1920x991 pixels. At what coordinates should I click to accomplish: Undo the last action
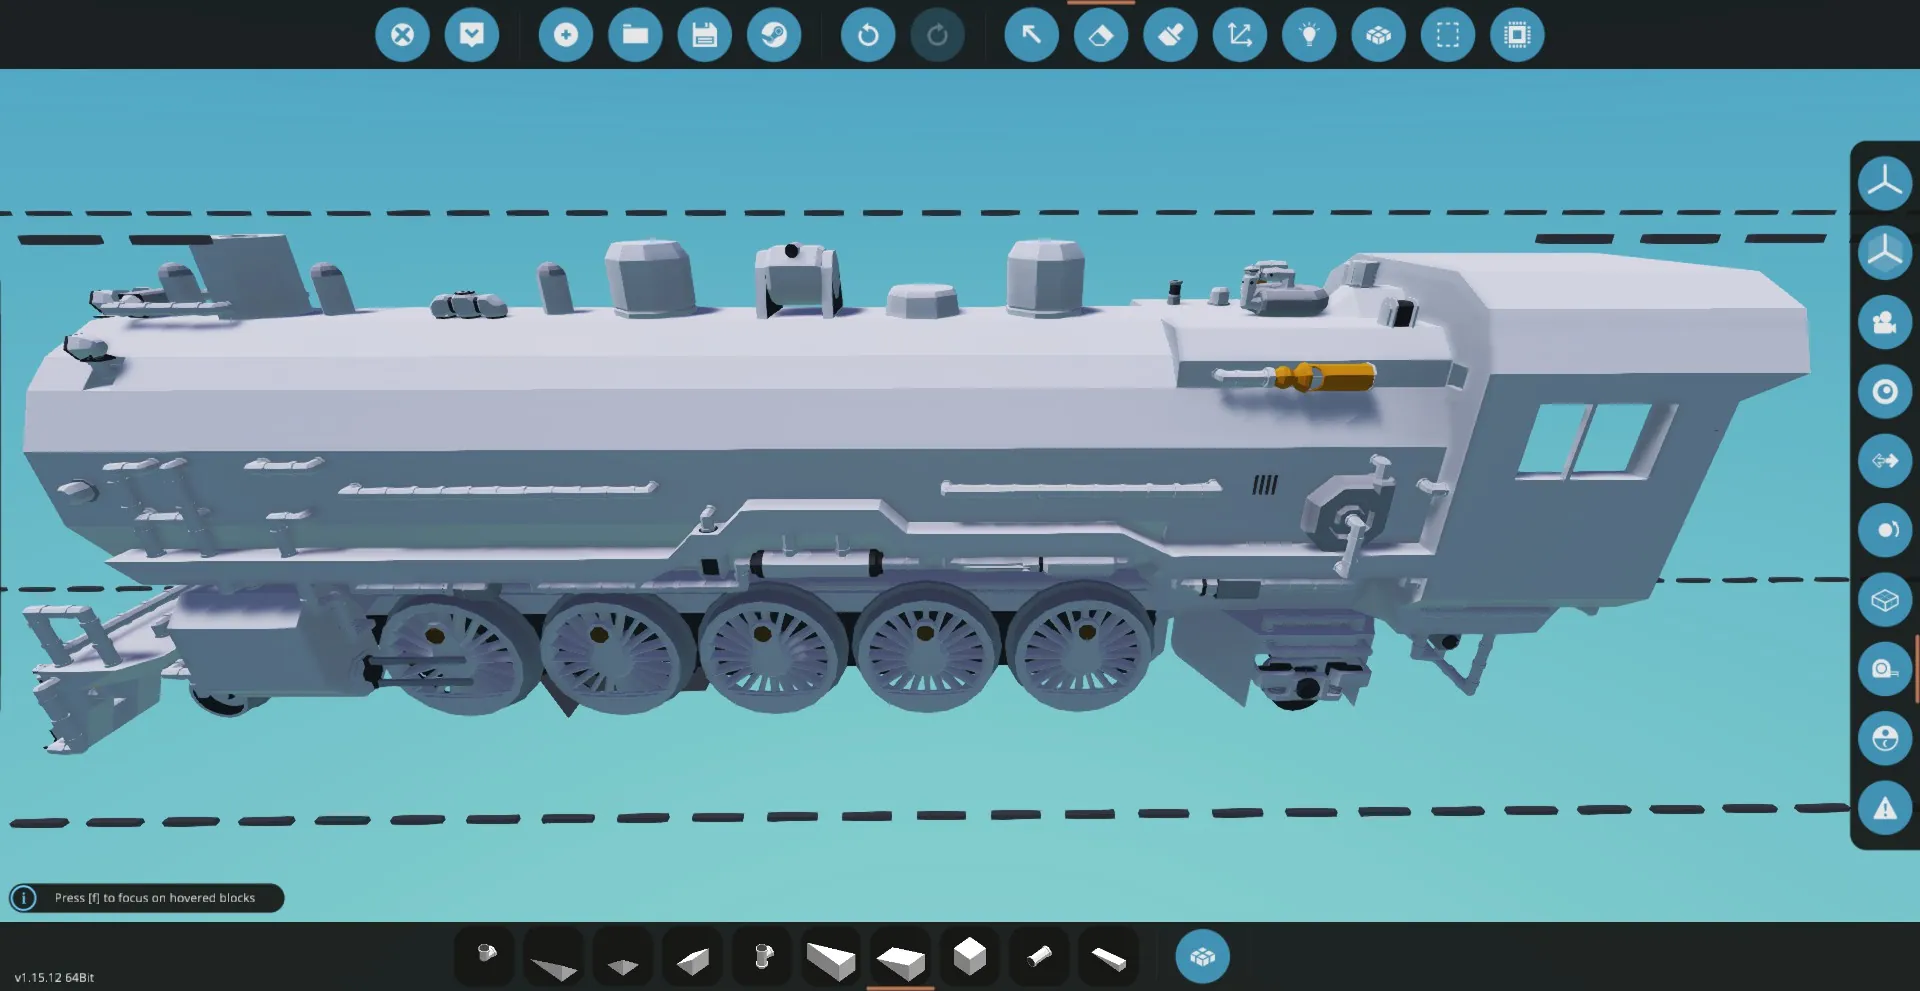point(867,35)
